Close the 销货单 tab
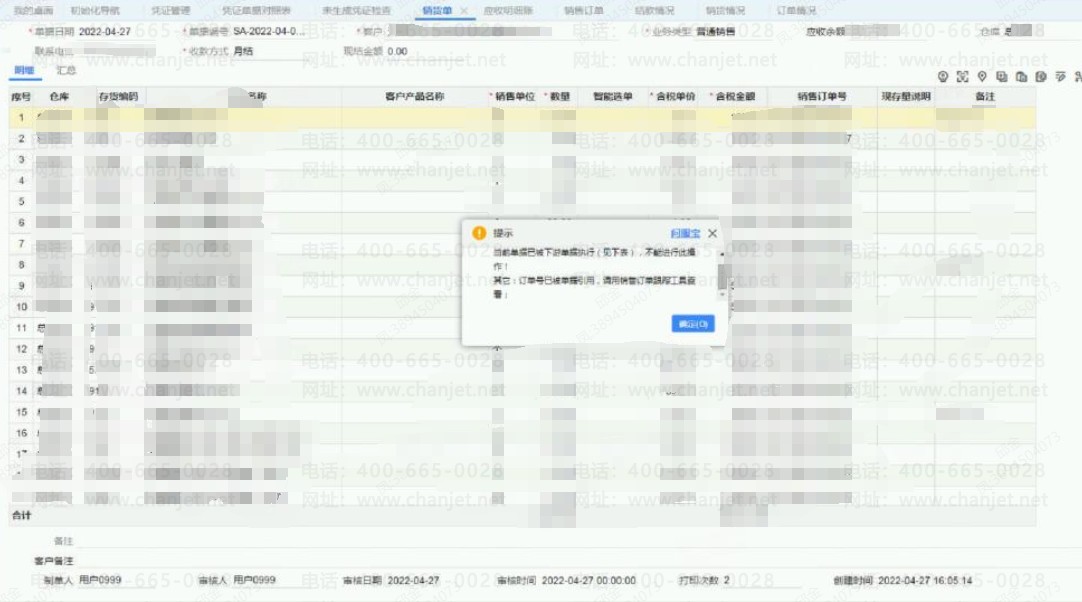The height and width of the screenshot is (602, 1082). click(x=464, y=10)
